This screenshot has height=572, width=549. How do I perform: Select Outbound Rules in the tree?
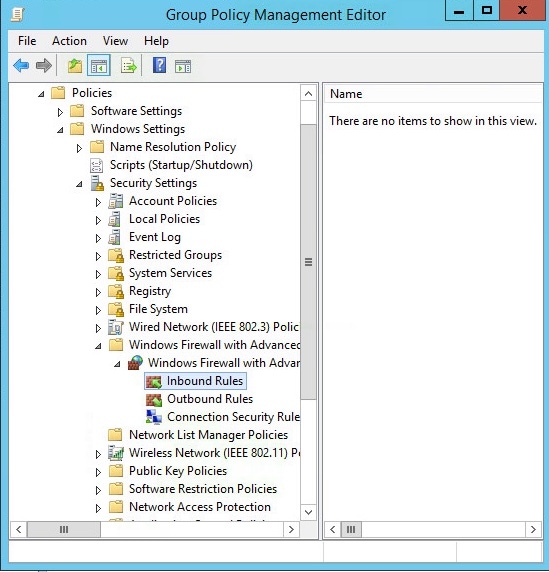point(210,399)
